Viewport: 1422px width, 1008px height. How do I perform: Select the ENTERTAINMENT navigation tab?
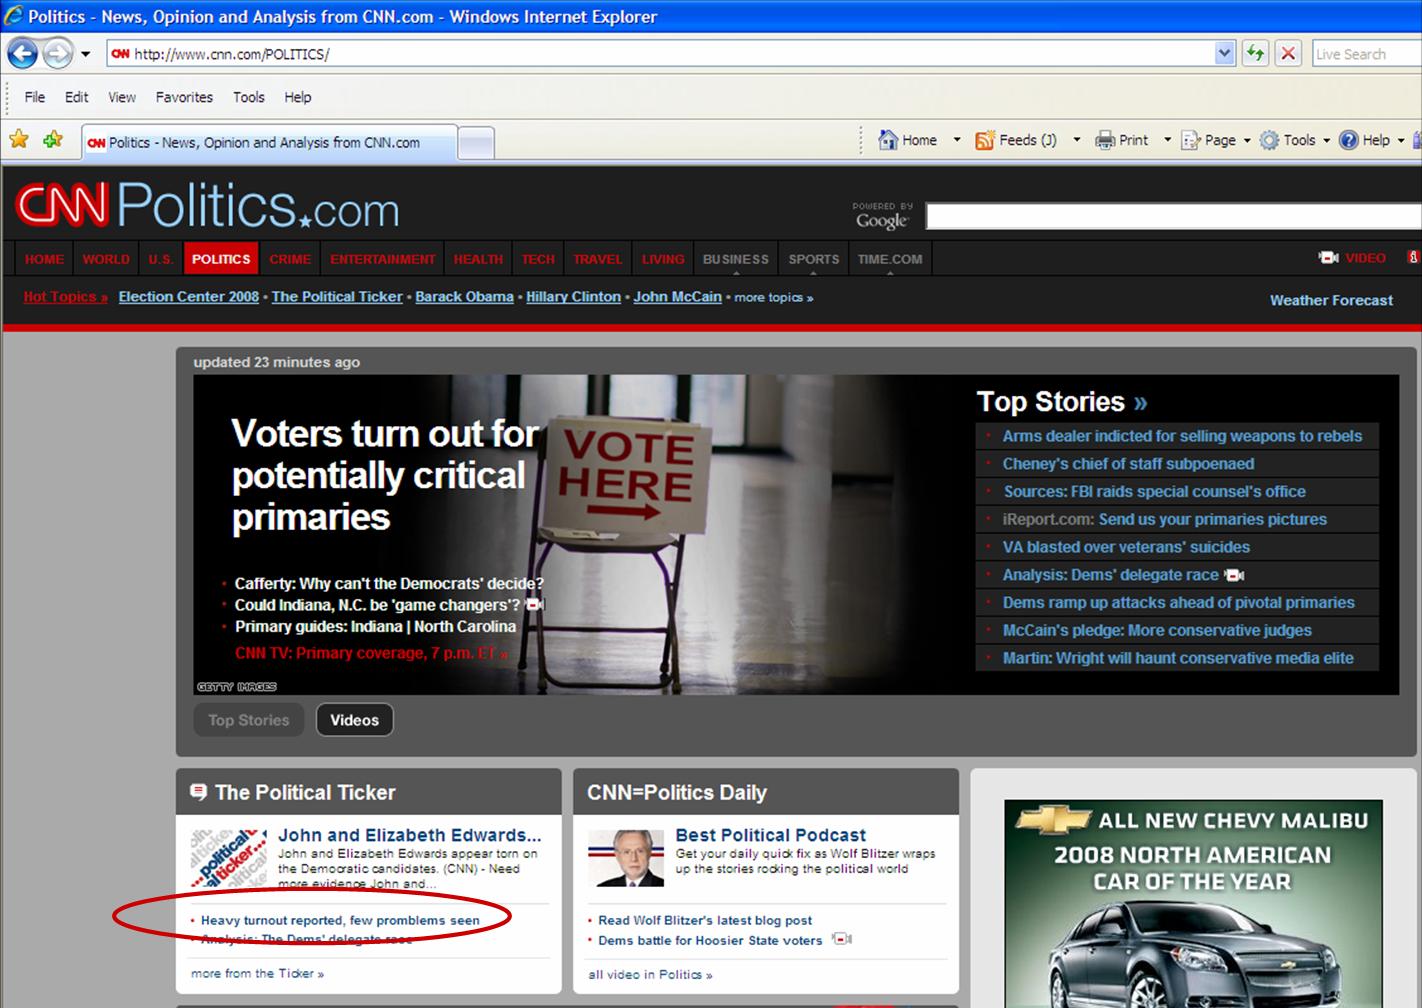tap(383, 259)
